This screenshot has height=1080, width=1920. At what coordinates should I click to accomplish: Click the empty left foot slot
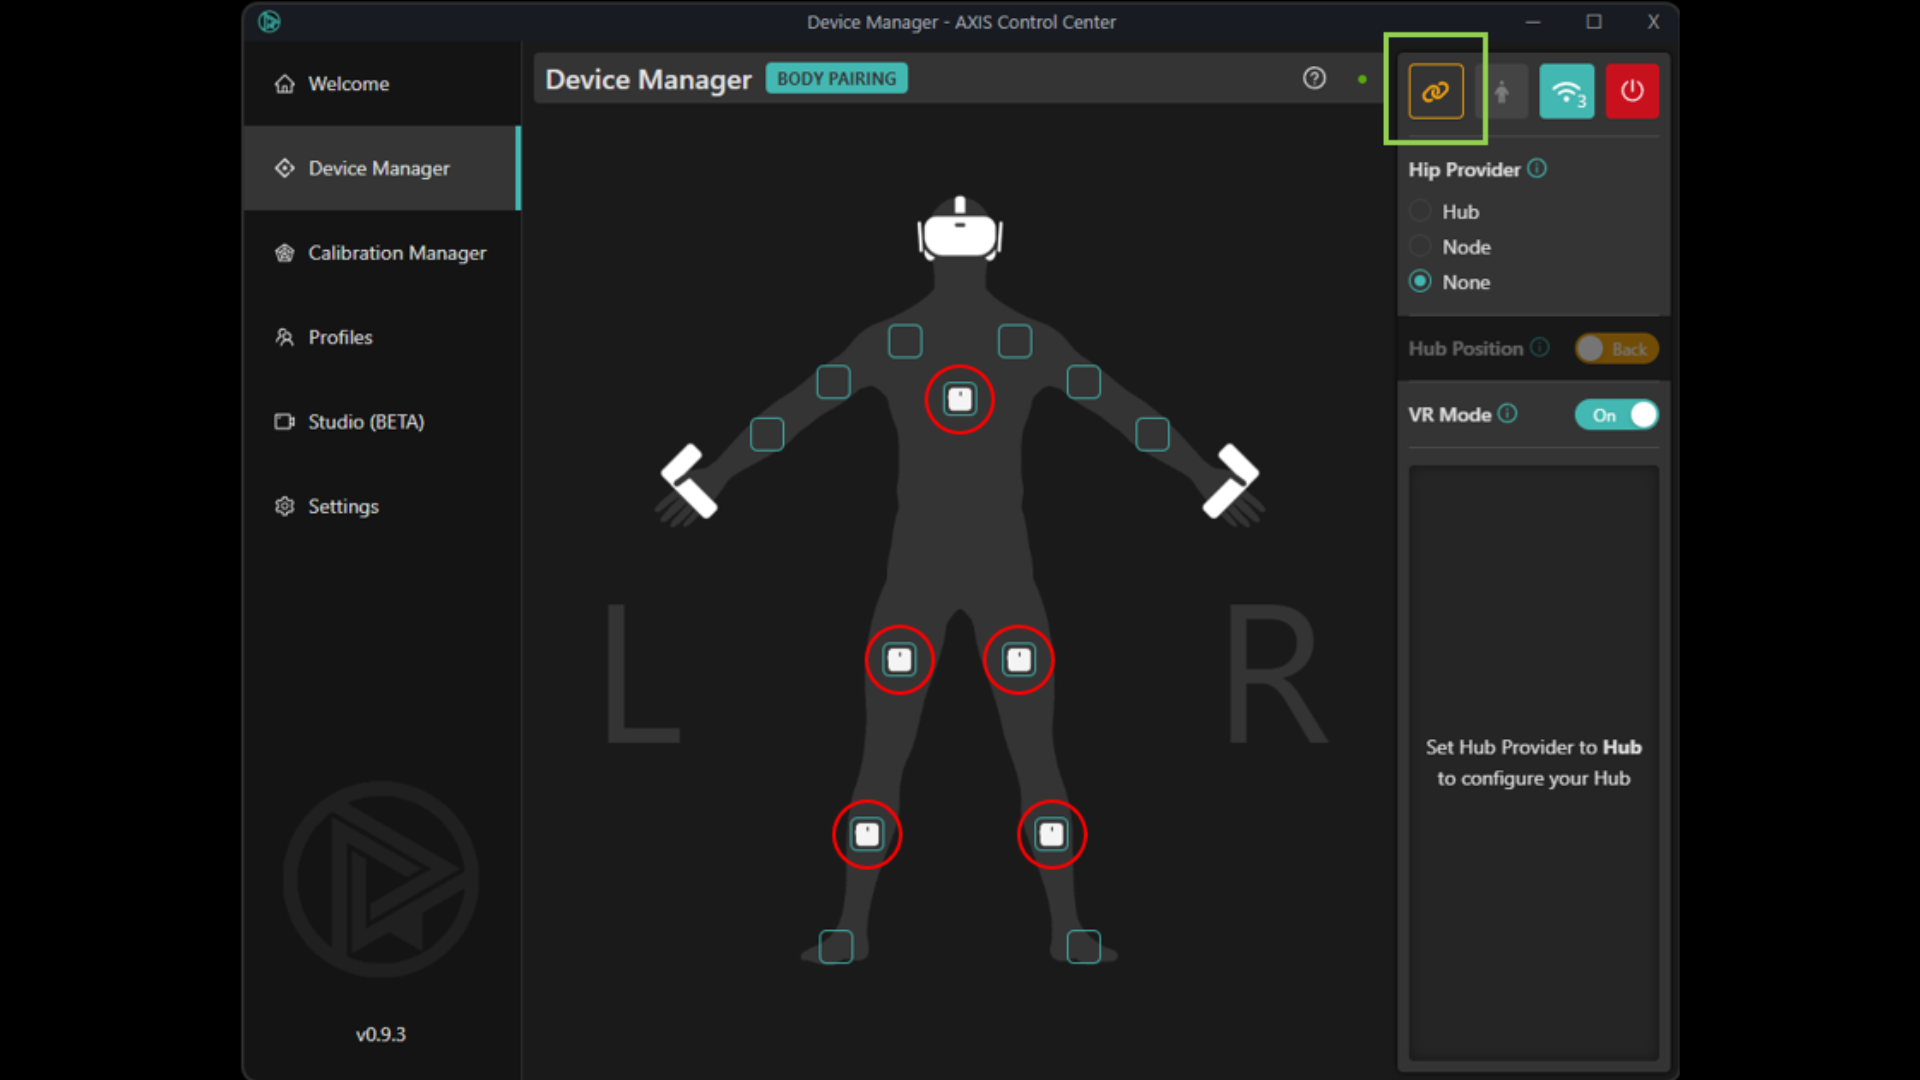(x=835, y=946)
